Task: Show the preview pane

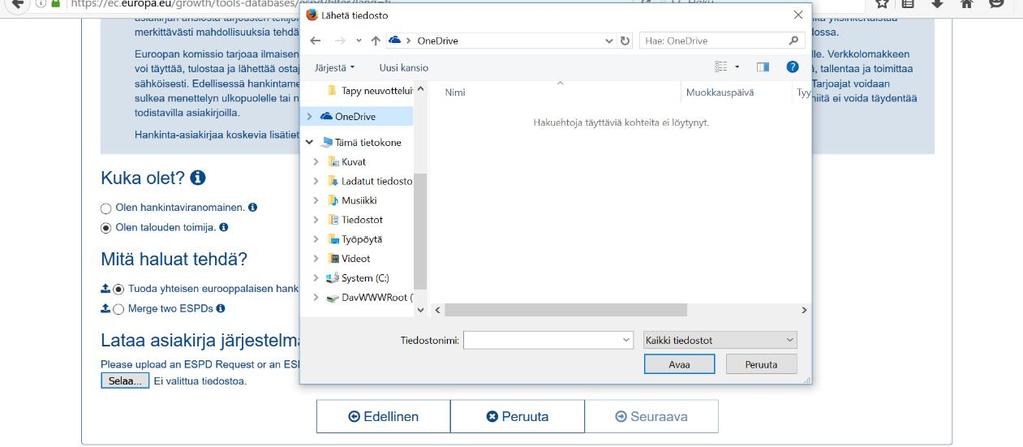Action: point(763,67)
